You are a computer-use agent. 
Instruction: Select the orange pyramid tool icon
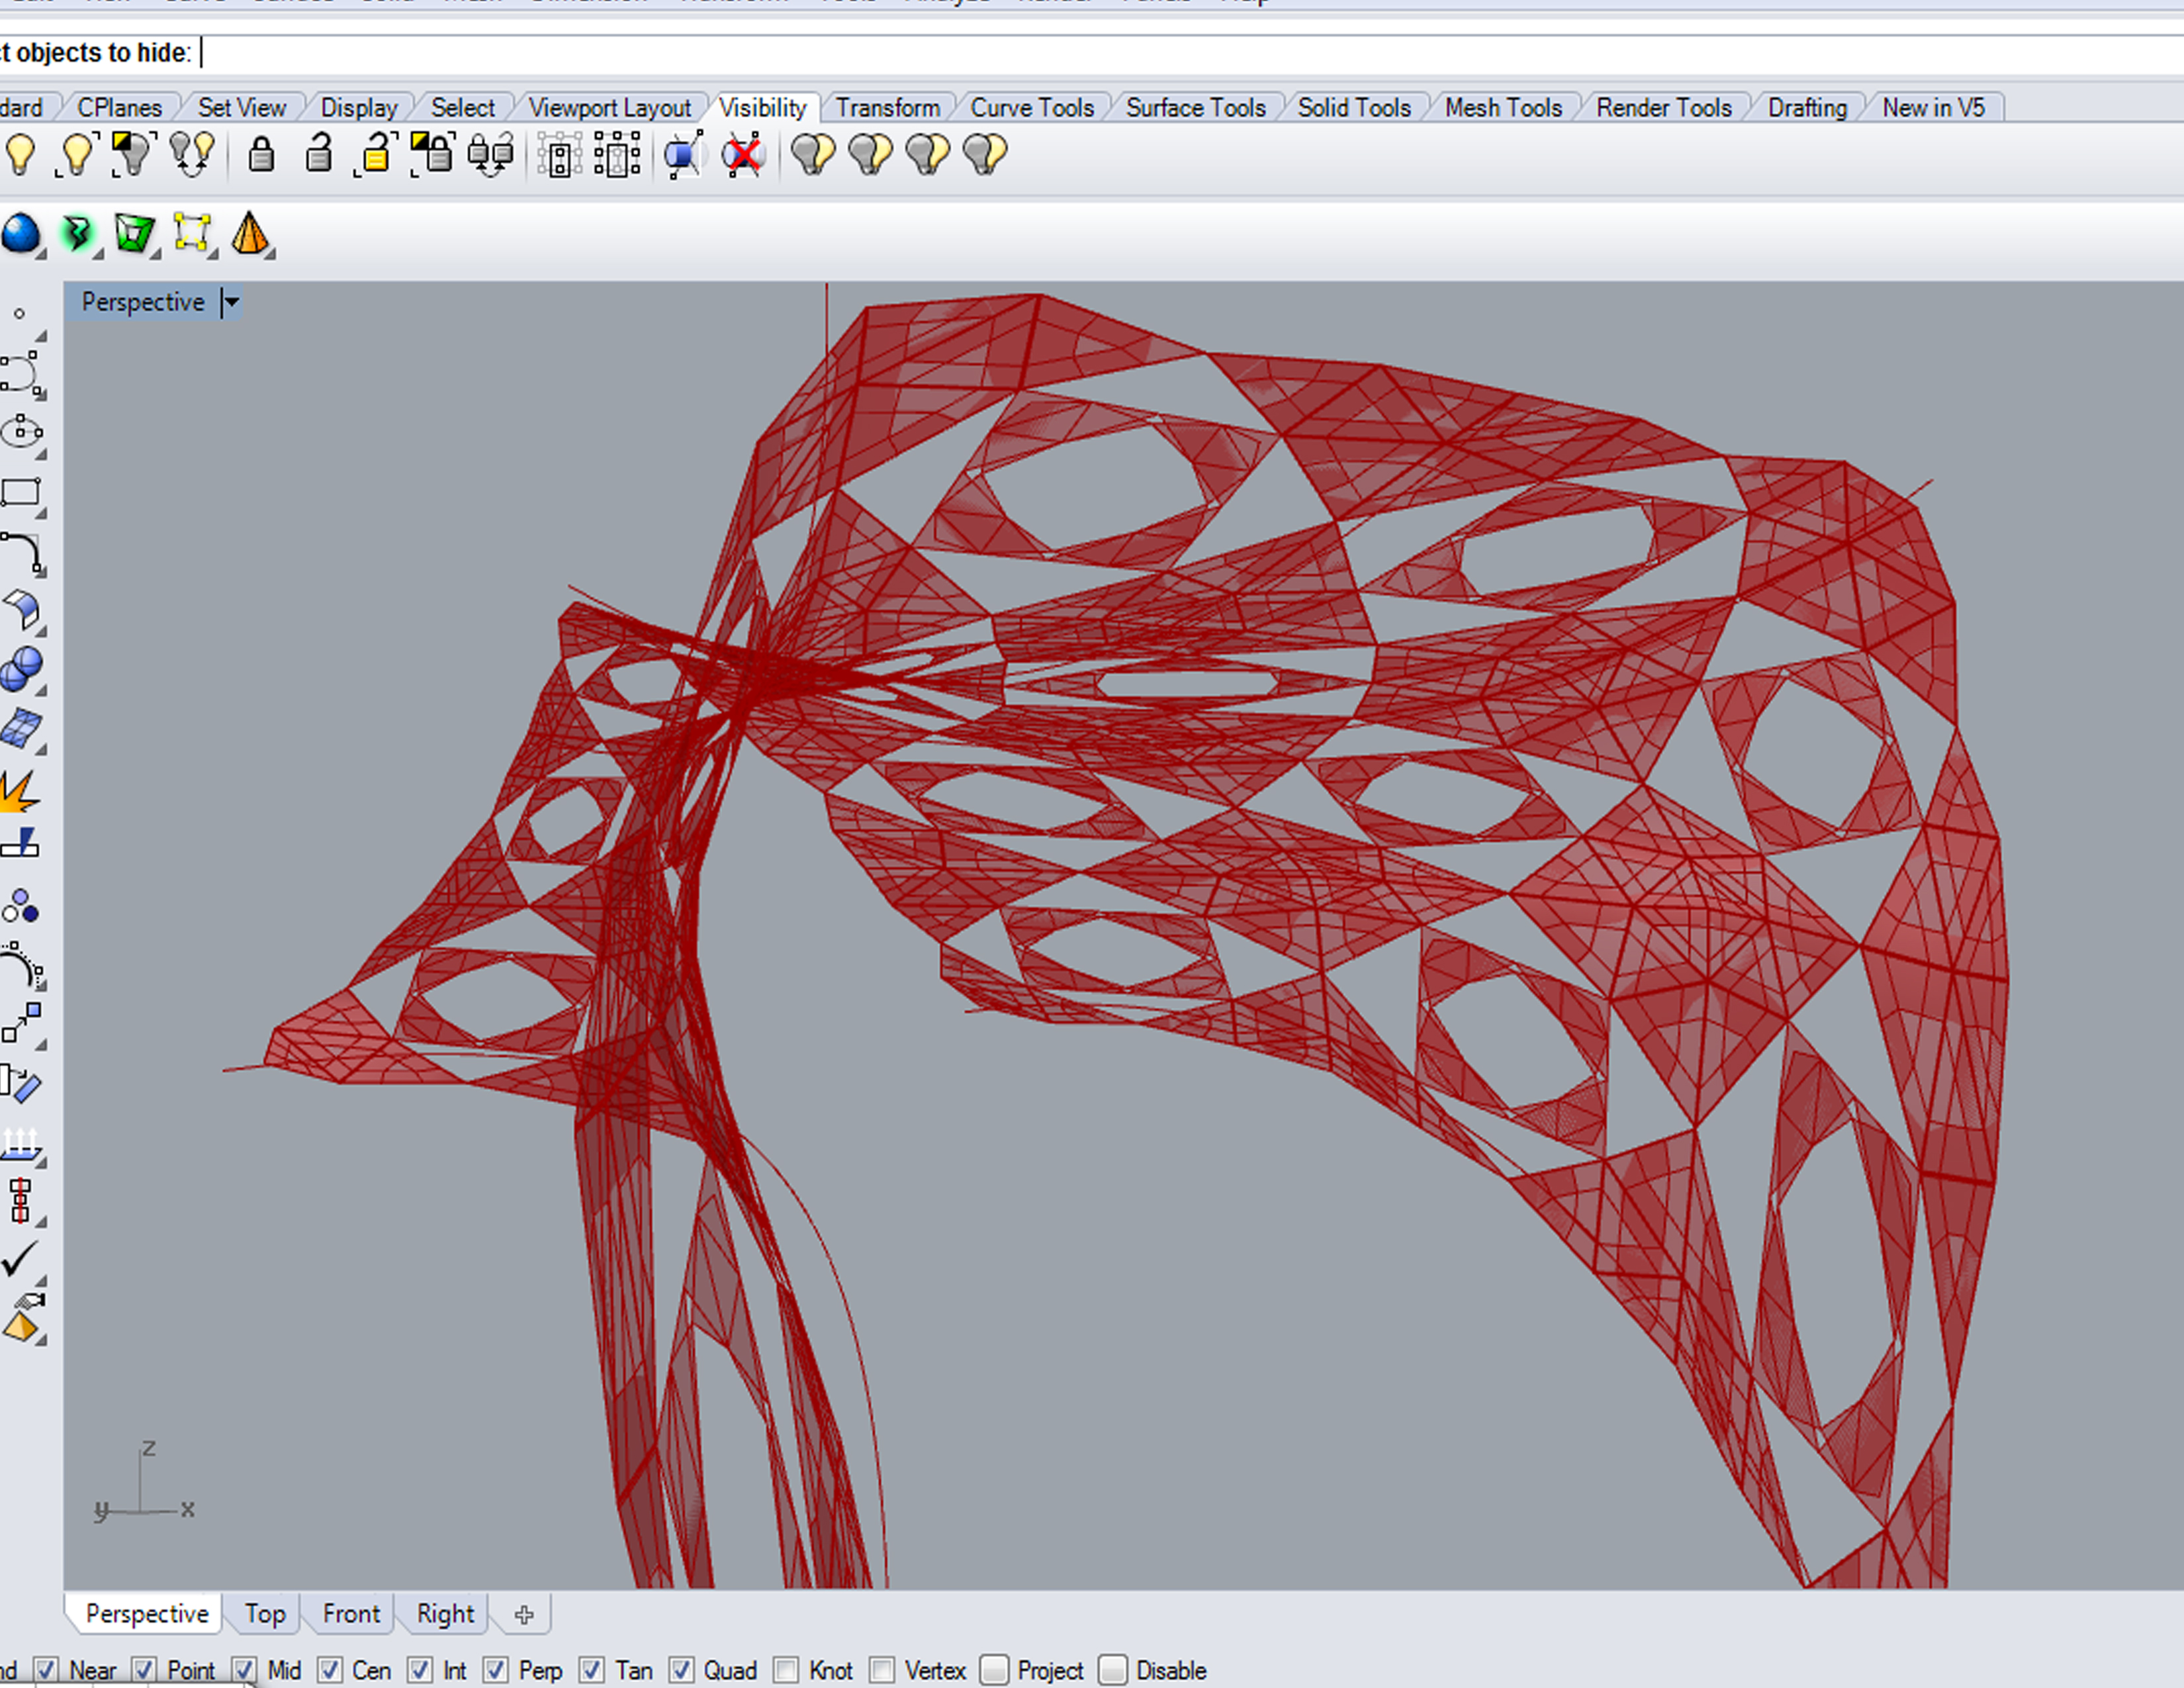(x=249, y=234)
